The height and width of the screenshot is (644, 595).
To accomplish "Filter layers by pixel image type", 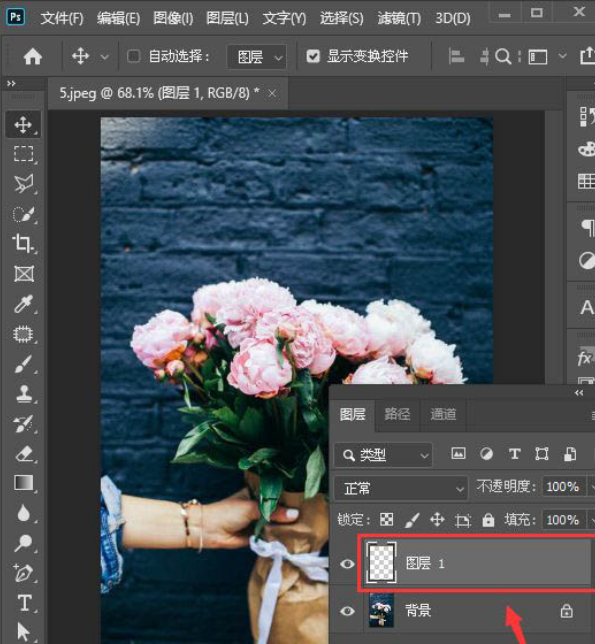I will (458, 453).
